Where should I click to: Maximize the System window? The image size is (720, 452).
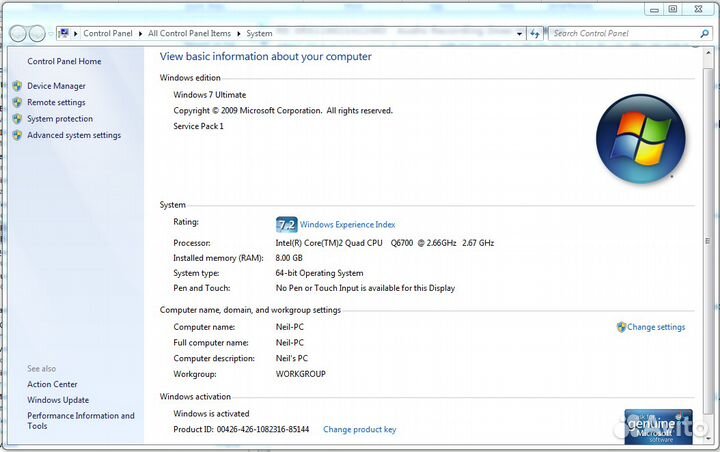[x=673, y=9]
